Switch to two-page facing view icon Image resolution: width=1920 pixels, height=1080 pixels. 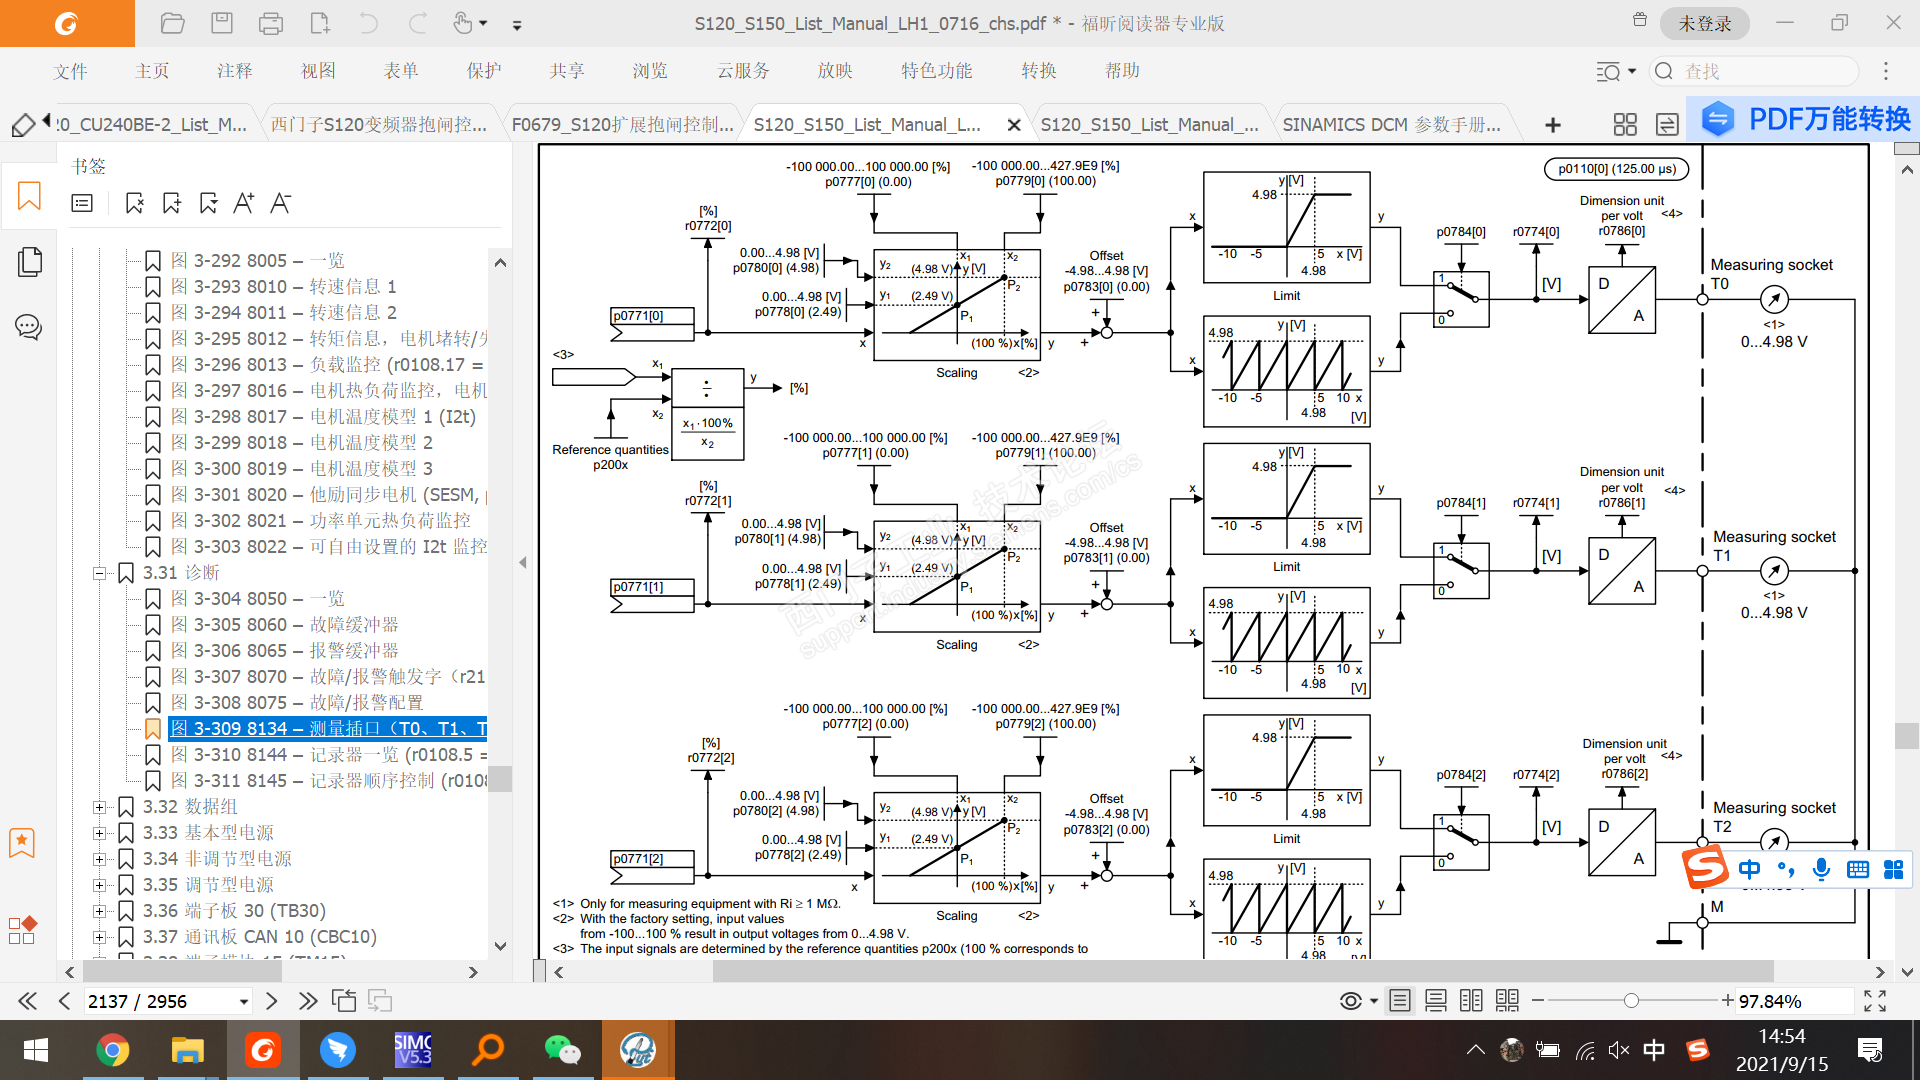pyautogui.click(x=1471, y=1001)
